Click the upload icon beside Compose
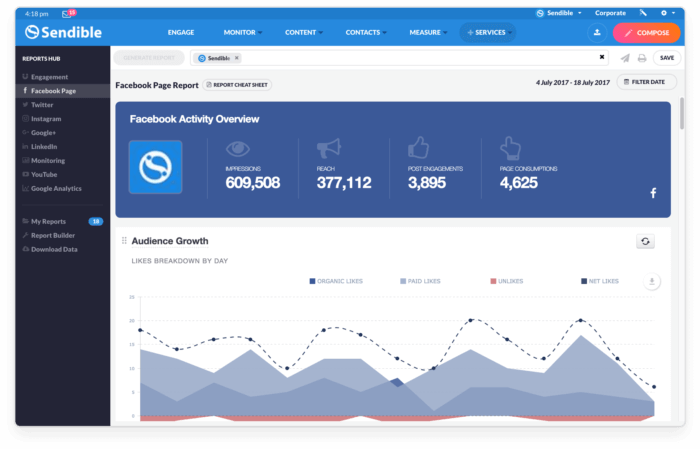The height and width of the screenshot is (449, 700). 596,32
